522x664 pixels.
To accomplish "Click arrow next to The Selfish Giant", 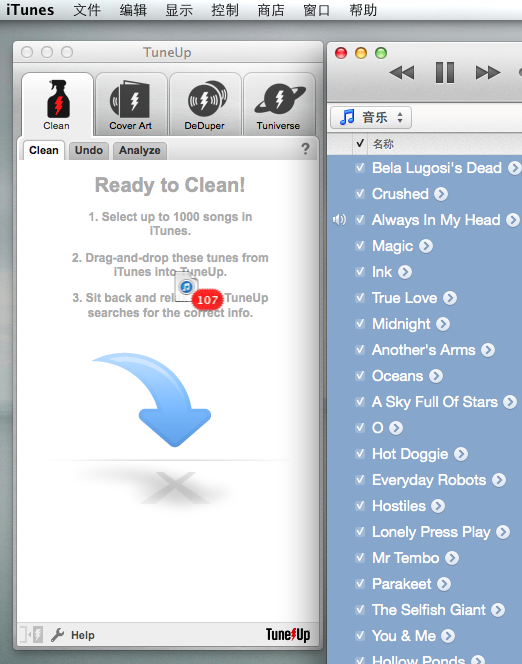I will (498, 610).
